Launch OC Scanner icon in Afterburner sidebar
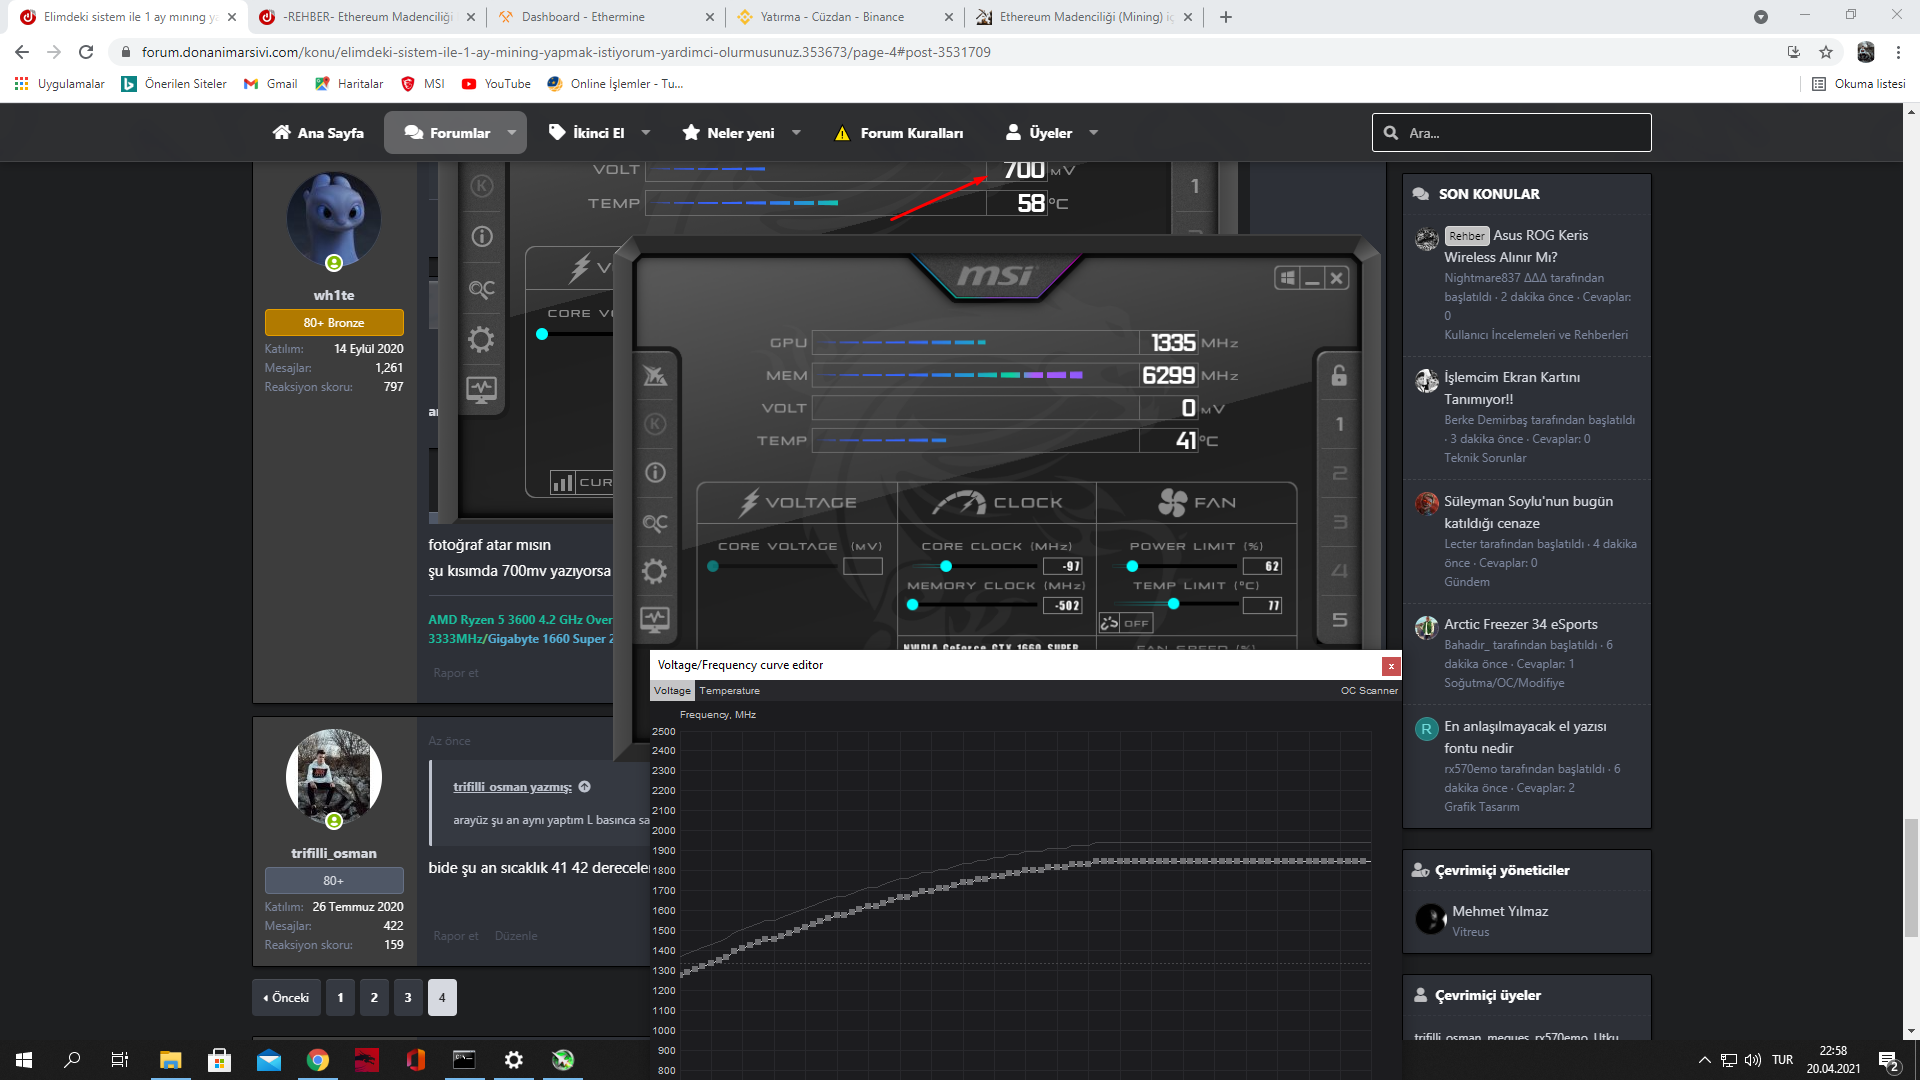The image size is (1920, 1080). pos(655,523)
